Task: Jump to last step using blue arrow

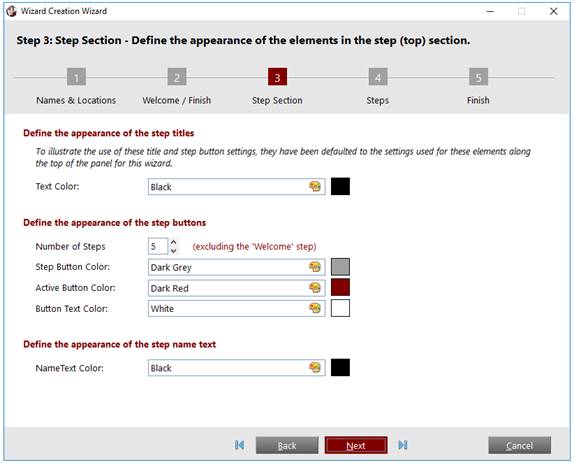Action: 403,445
